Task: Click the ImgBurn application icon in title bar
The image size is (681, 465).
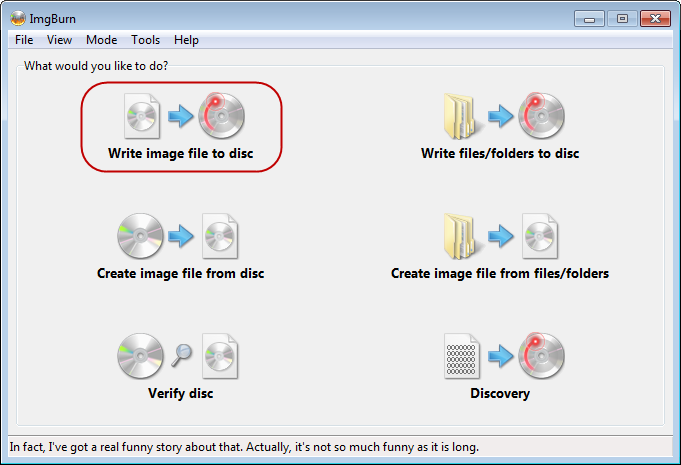Action: pos(18,18)
